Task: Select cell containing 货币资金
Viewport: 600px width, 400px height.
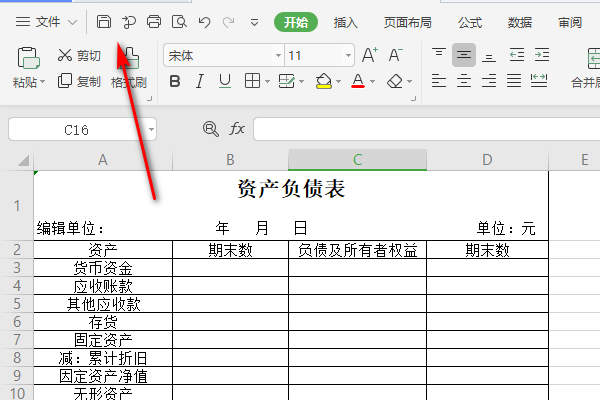Action: (103, 267)
